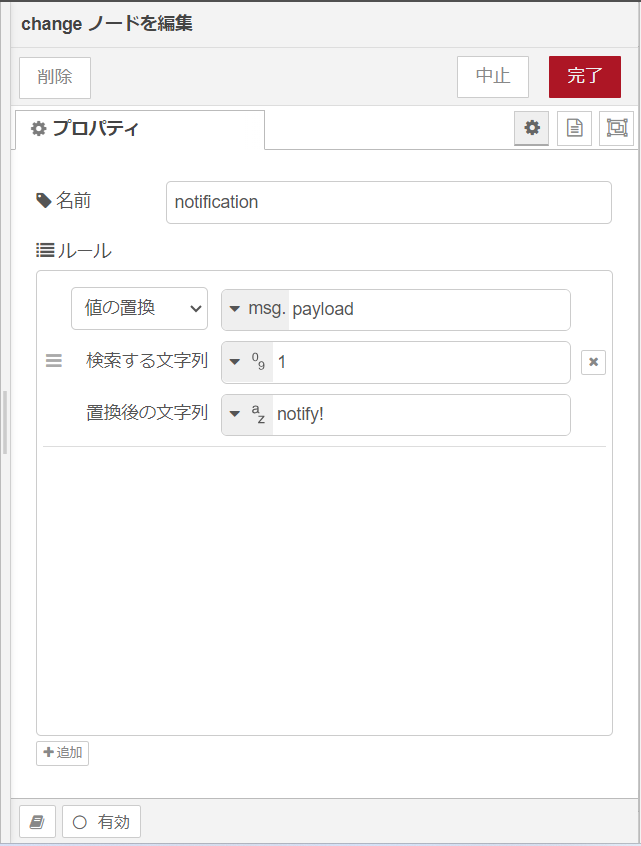Open string type dropdown for replacement value

click(248, 414)
